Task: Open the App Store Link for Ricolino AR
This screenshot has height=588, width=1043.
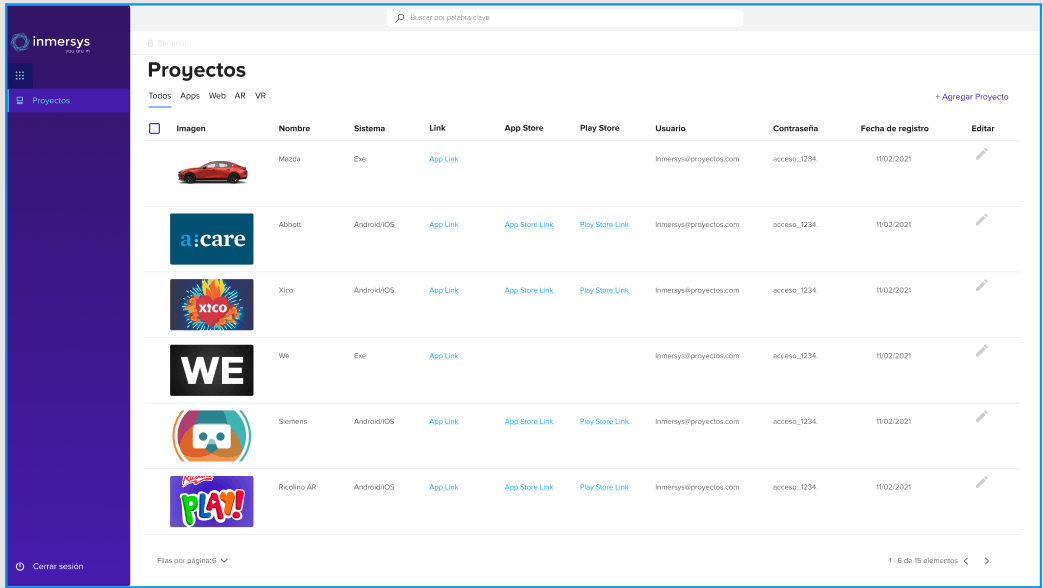Action: tap(529, 487)
